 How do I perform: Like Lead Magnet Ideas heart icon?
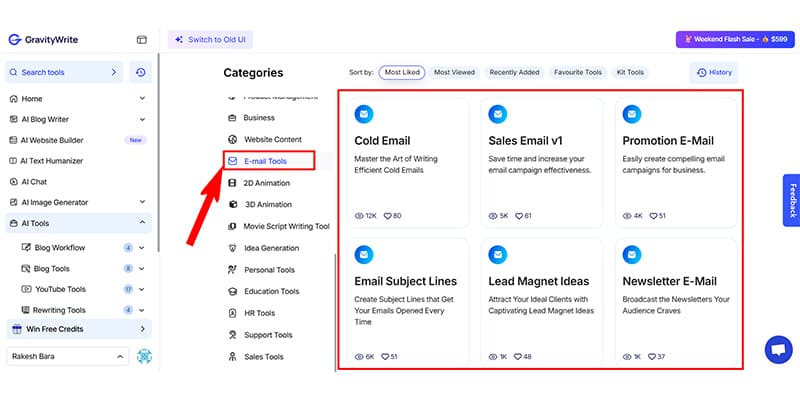(518, 357)
